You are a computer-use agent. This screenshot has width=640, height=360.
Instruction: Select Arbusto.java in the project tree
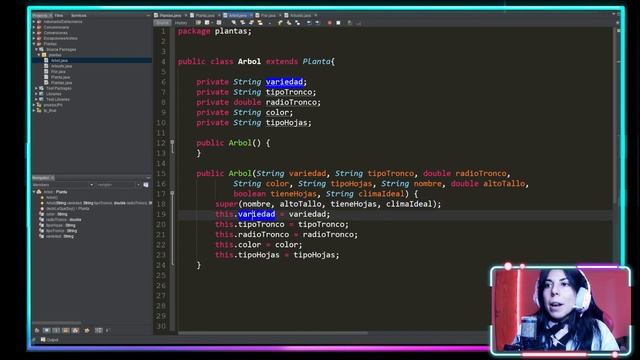coord(61,66)
